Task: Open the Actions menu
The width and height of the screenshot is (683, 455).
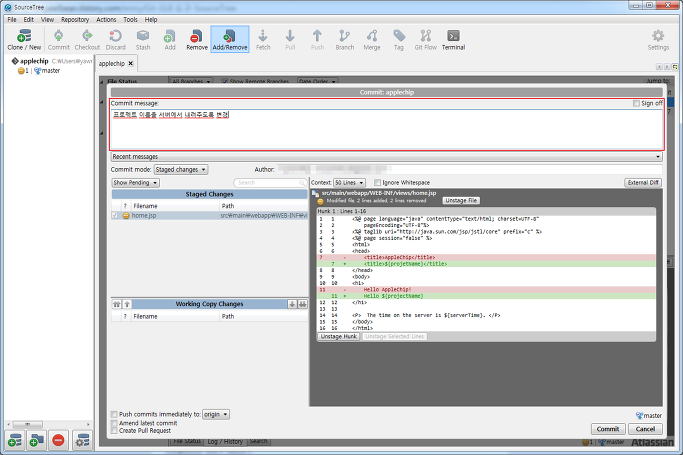Action: (106, 20)
